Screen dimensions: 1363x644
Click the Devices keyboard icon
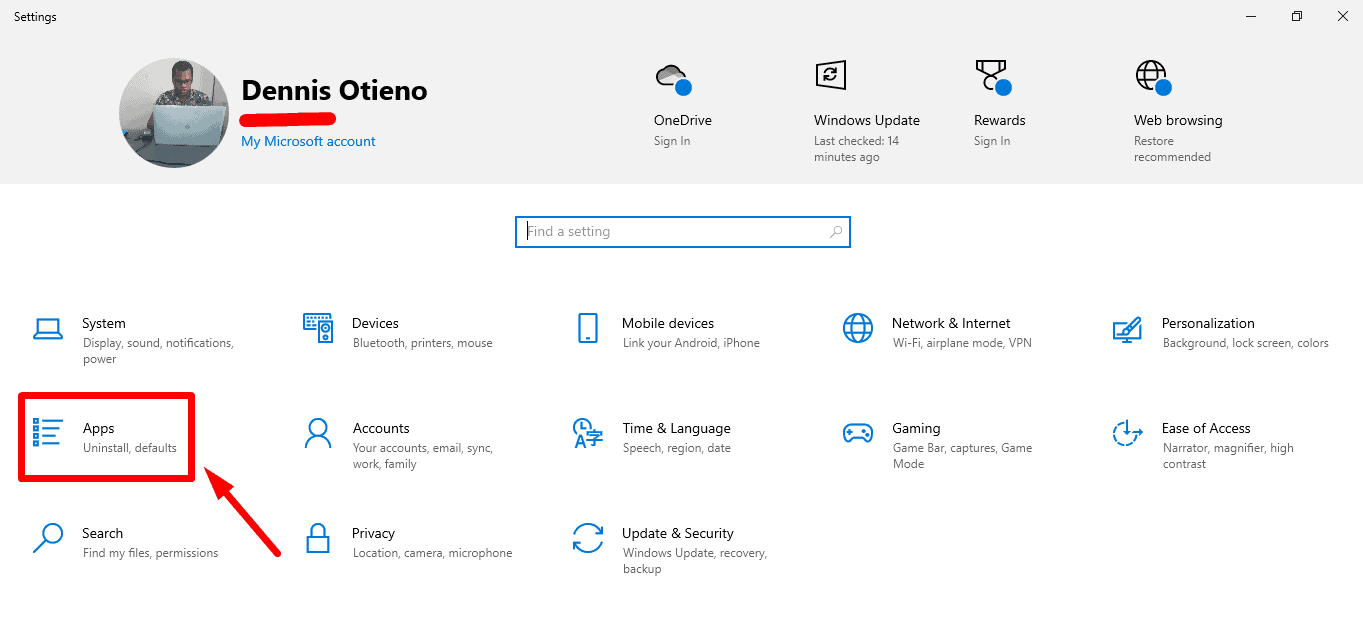click(317, 328)
